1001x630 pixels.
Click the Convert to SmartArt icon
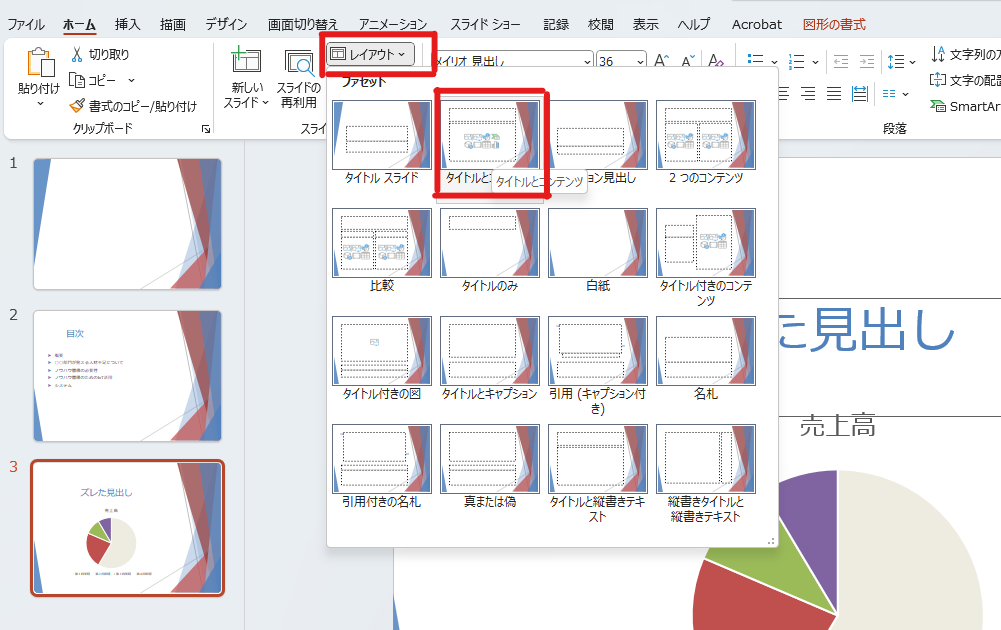click(x=938, y=105)
